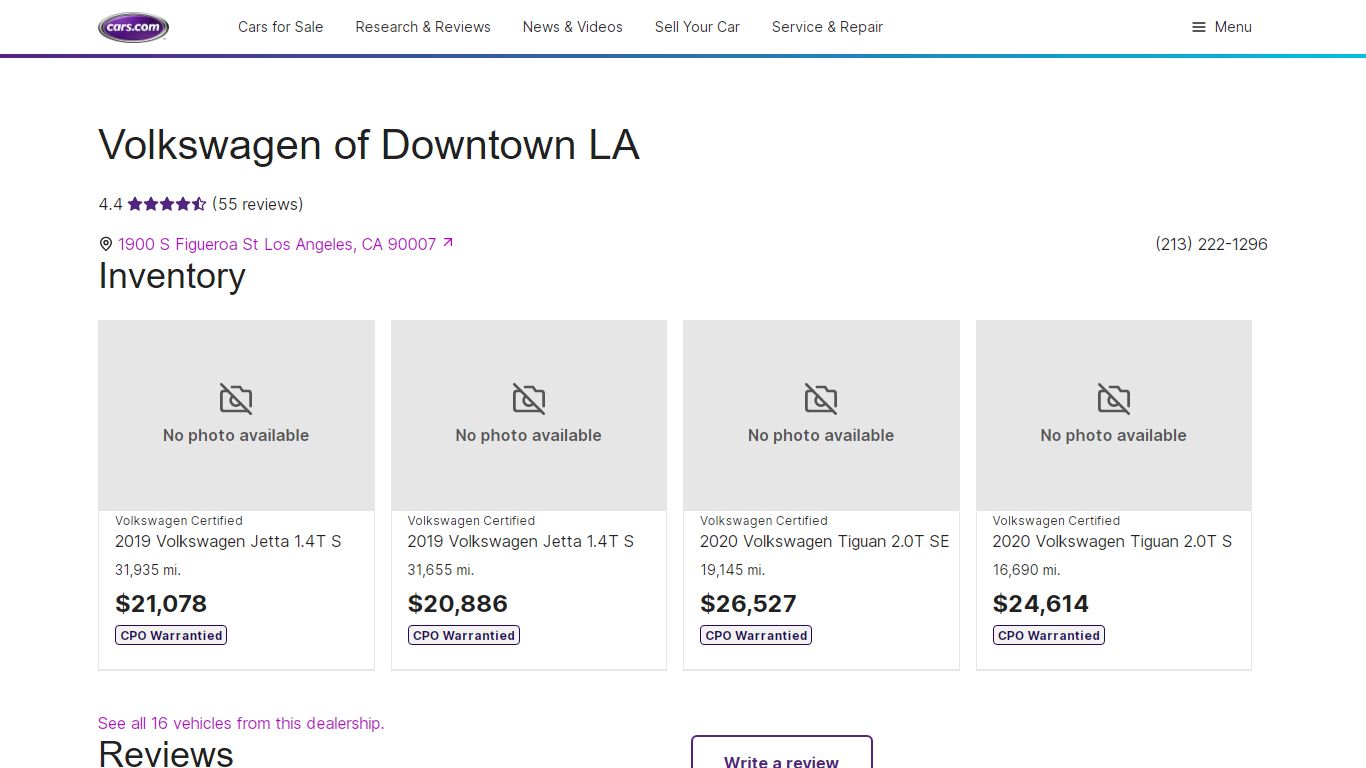Image resolution: width=1366 pixels, height=768 pixels.
Task: Open the Menu text label
Action: pyautogui.click(x=1233, y=27)
